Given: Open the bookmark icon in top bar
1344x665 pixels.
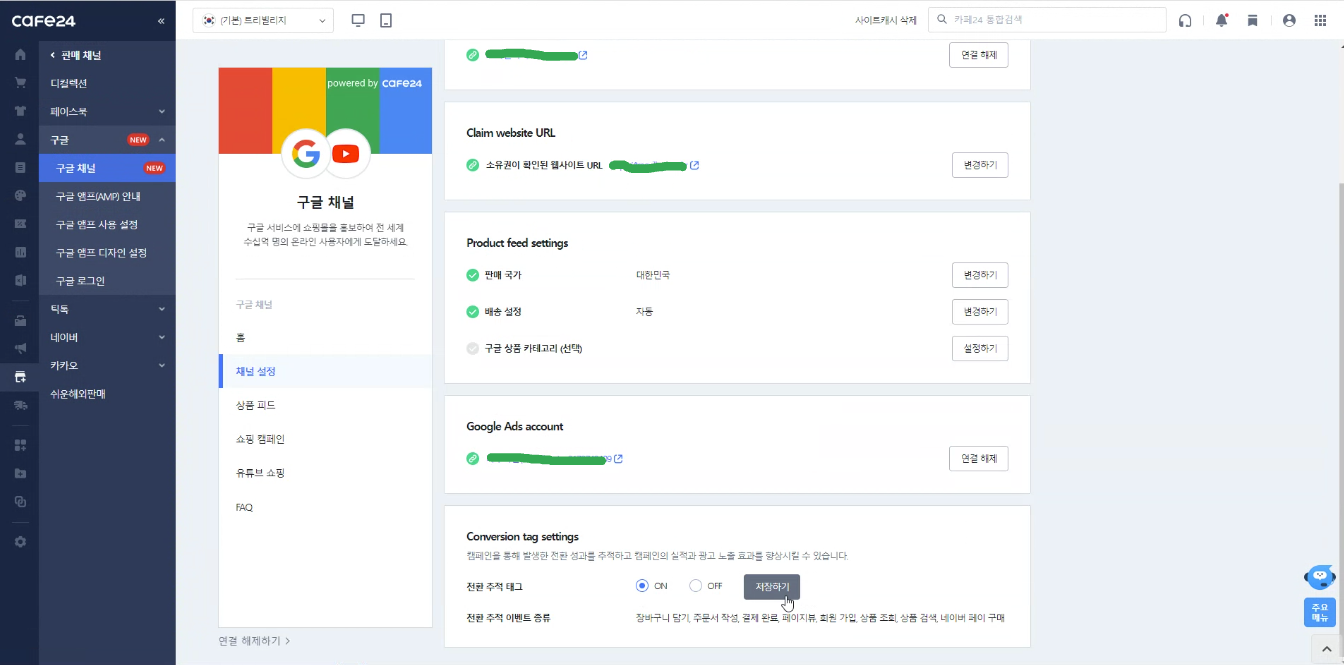Looking at the screenshot, I should 1252,20.
